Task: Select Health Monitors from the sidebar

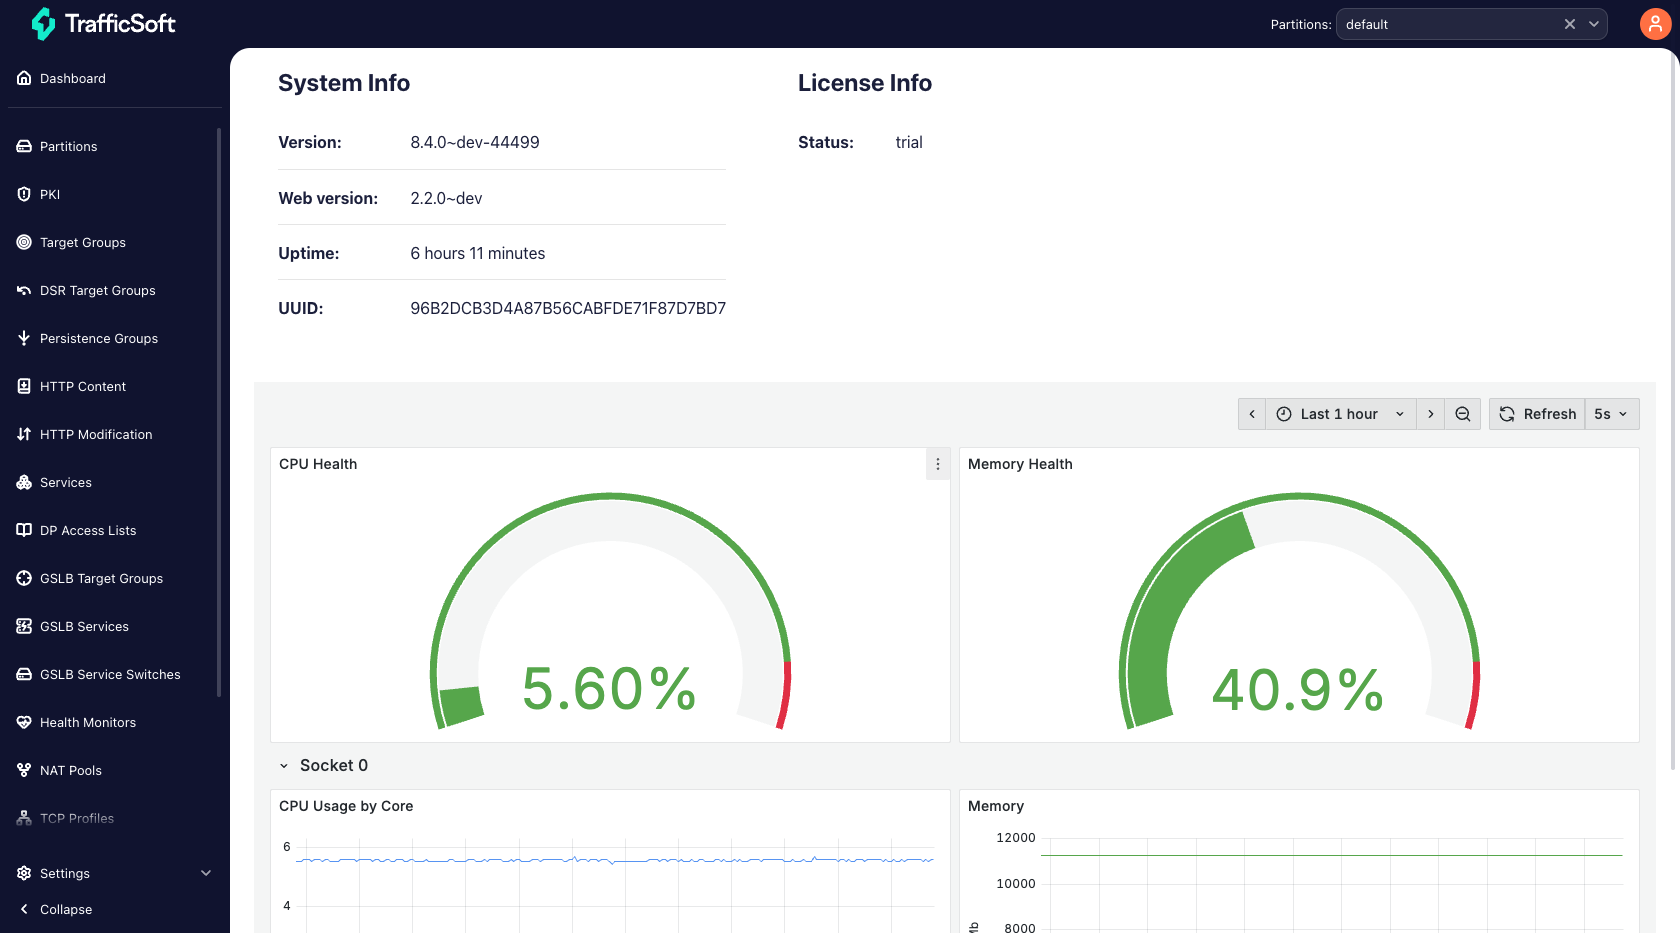Action: (x=88, y=722)
